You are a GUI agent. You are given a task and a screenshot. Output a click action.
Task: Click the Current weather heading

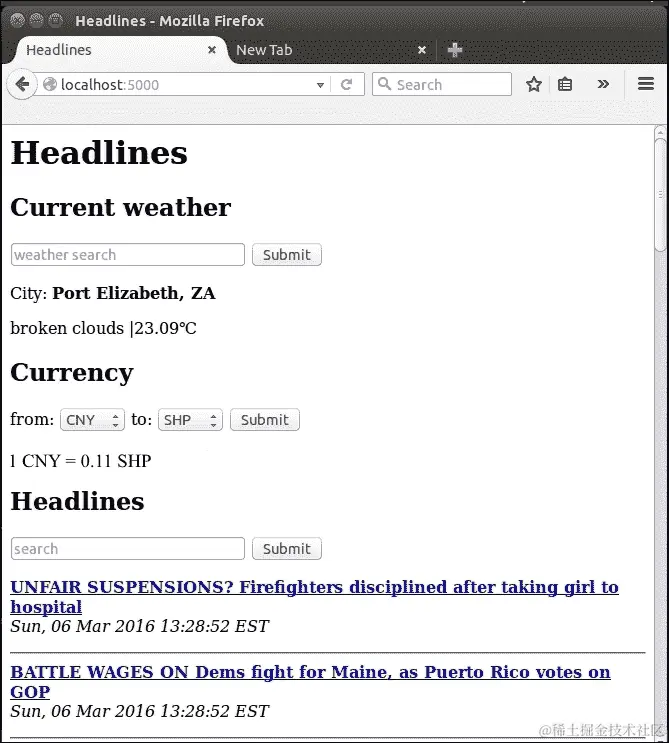point(121,208)
